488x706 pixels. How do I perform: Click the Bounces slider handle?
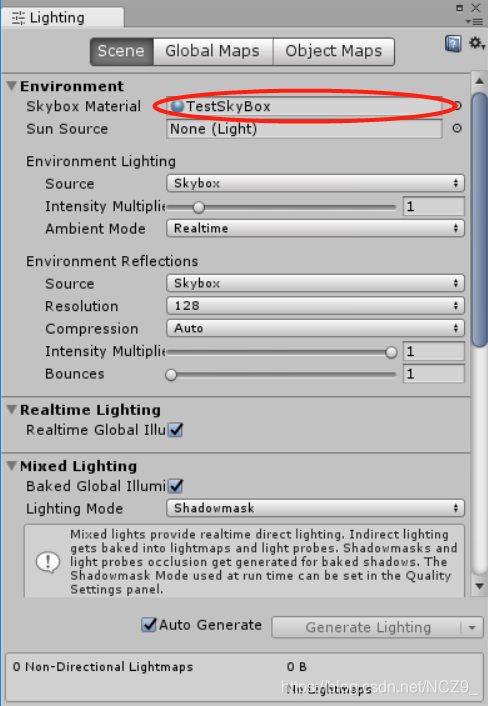coord(171,375)
